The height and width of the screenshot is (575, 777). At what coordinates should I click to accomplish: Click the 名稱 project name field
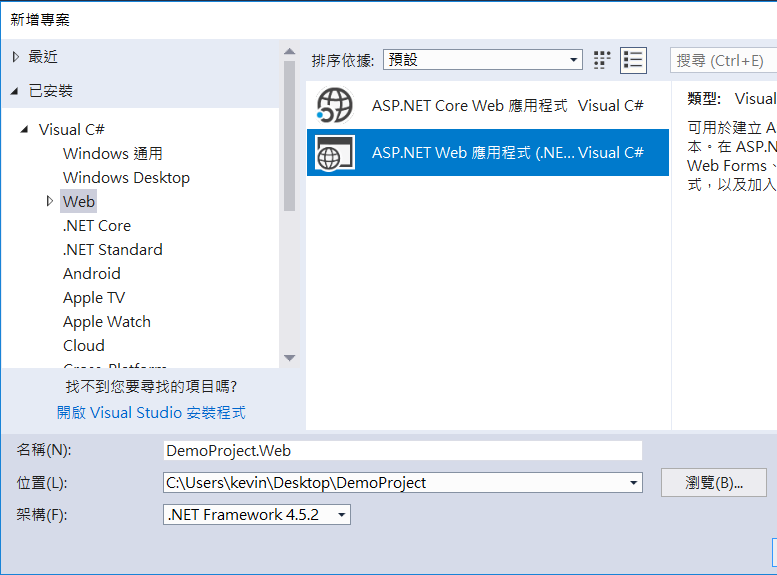pyautogui.click(x=402, y=451)
